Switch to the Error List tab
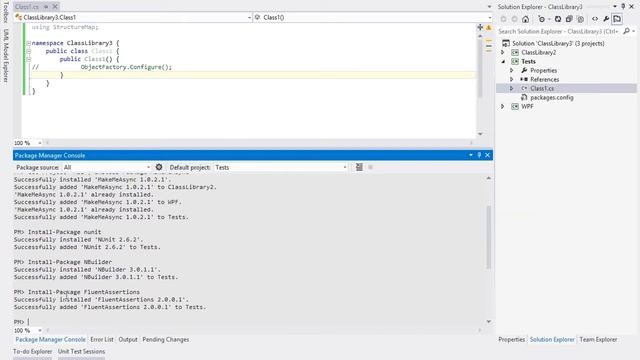 (102, 339)
